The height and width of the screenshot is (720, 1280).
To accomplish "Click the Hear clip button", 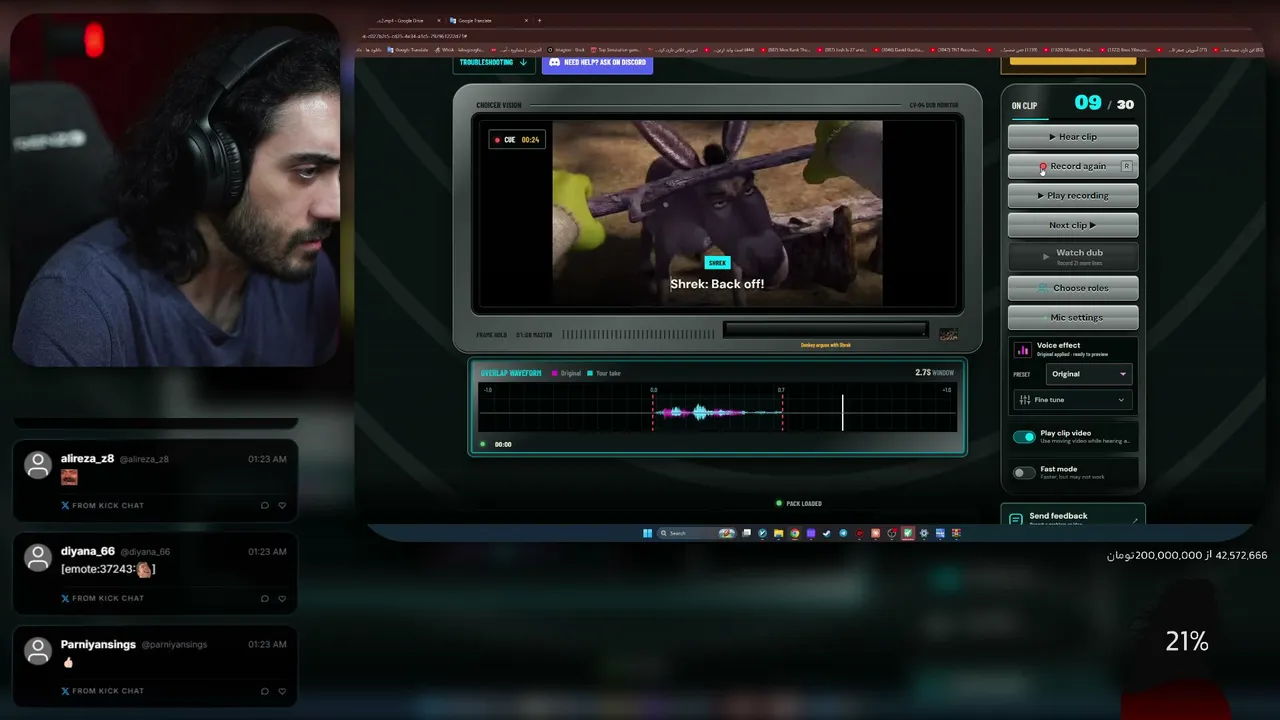I will [1073, 137].
